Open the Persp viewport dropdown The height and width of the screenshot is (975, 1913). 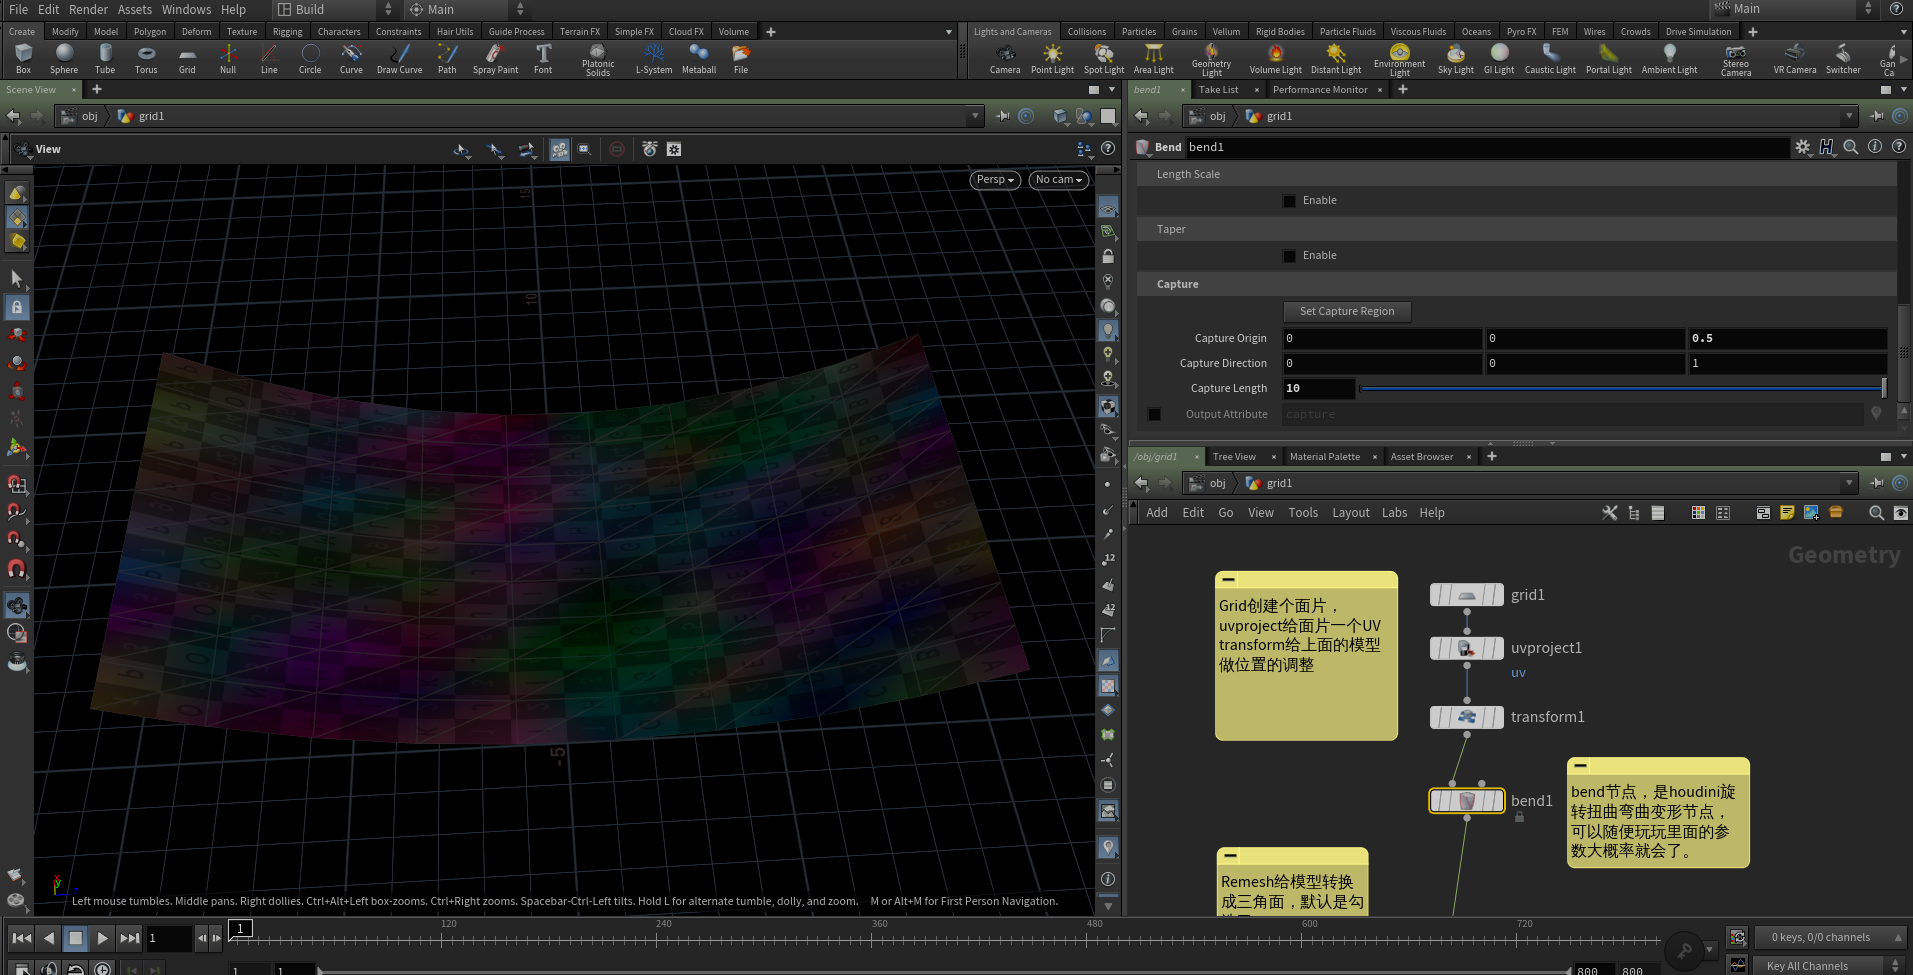(995, 180)
